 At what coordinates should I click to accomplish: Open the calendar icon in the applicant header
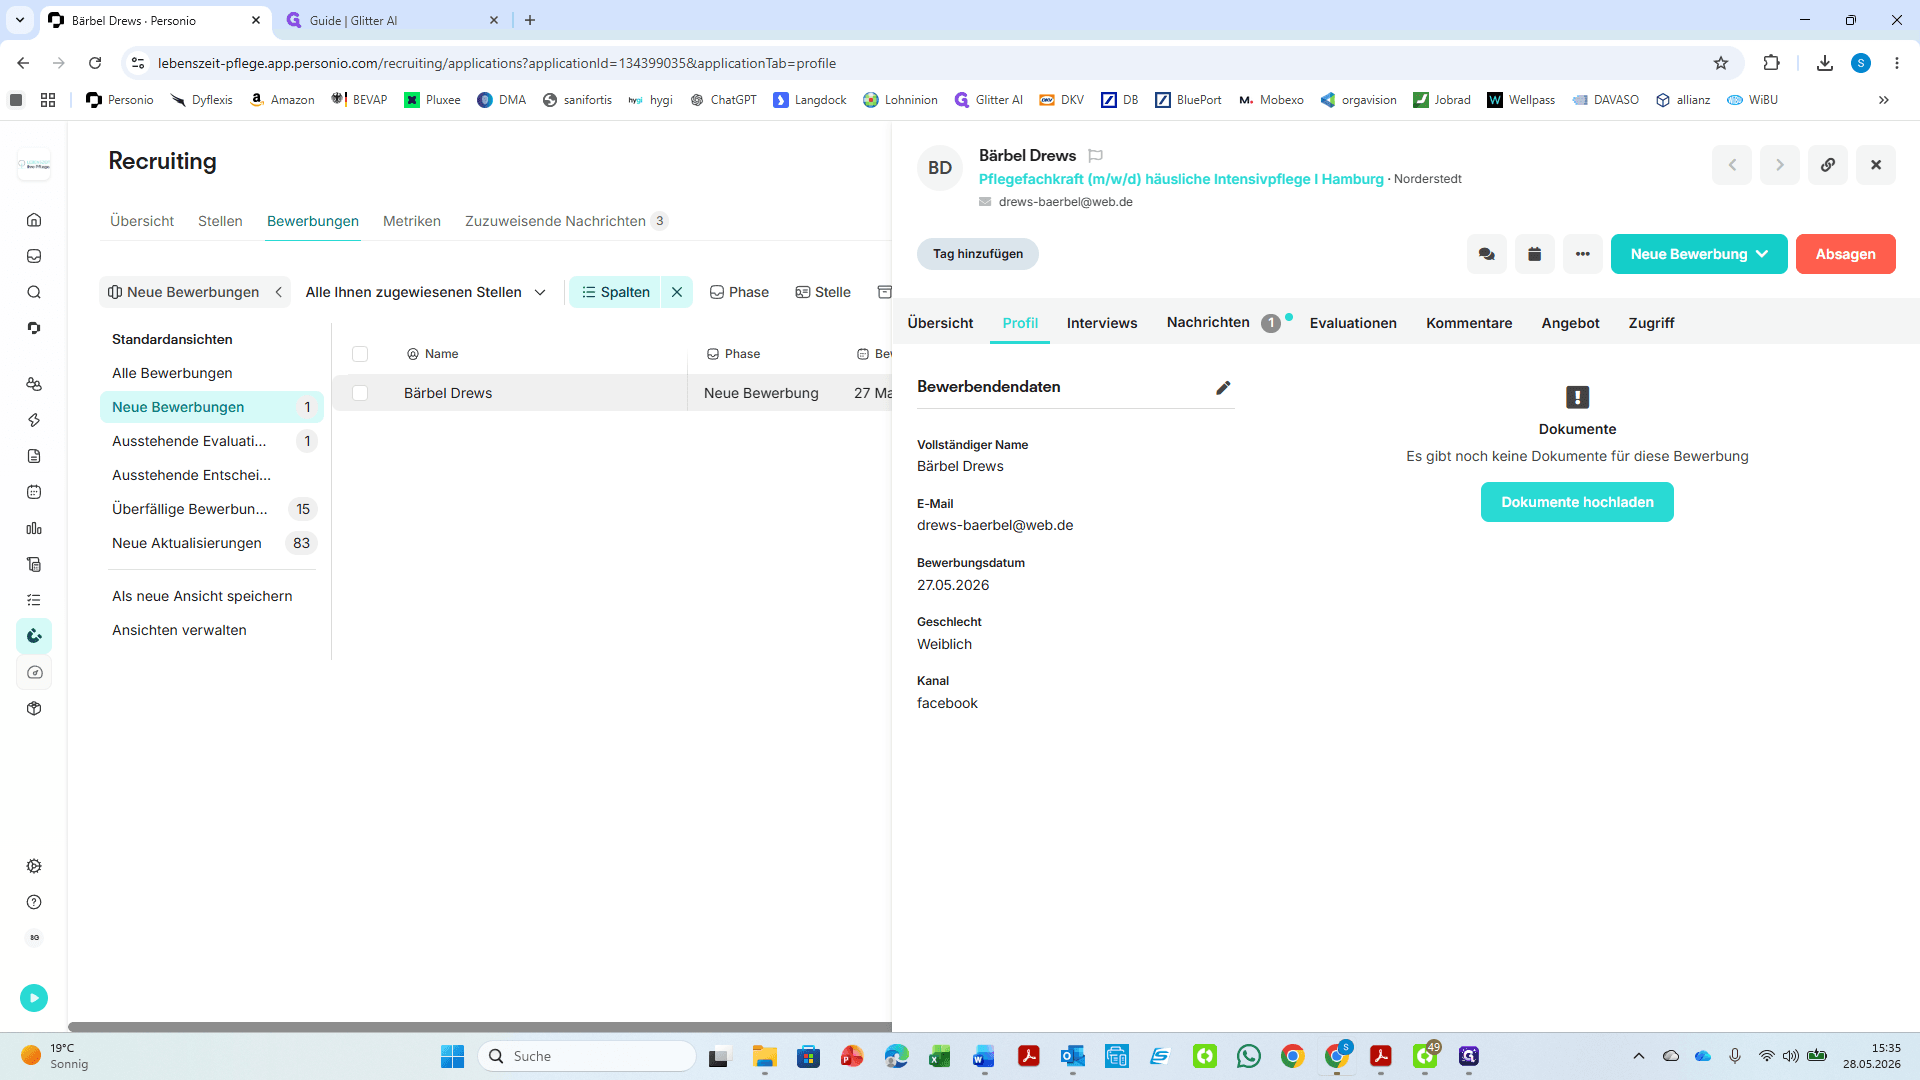(x=1535, y=254)
